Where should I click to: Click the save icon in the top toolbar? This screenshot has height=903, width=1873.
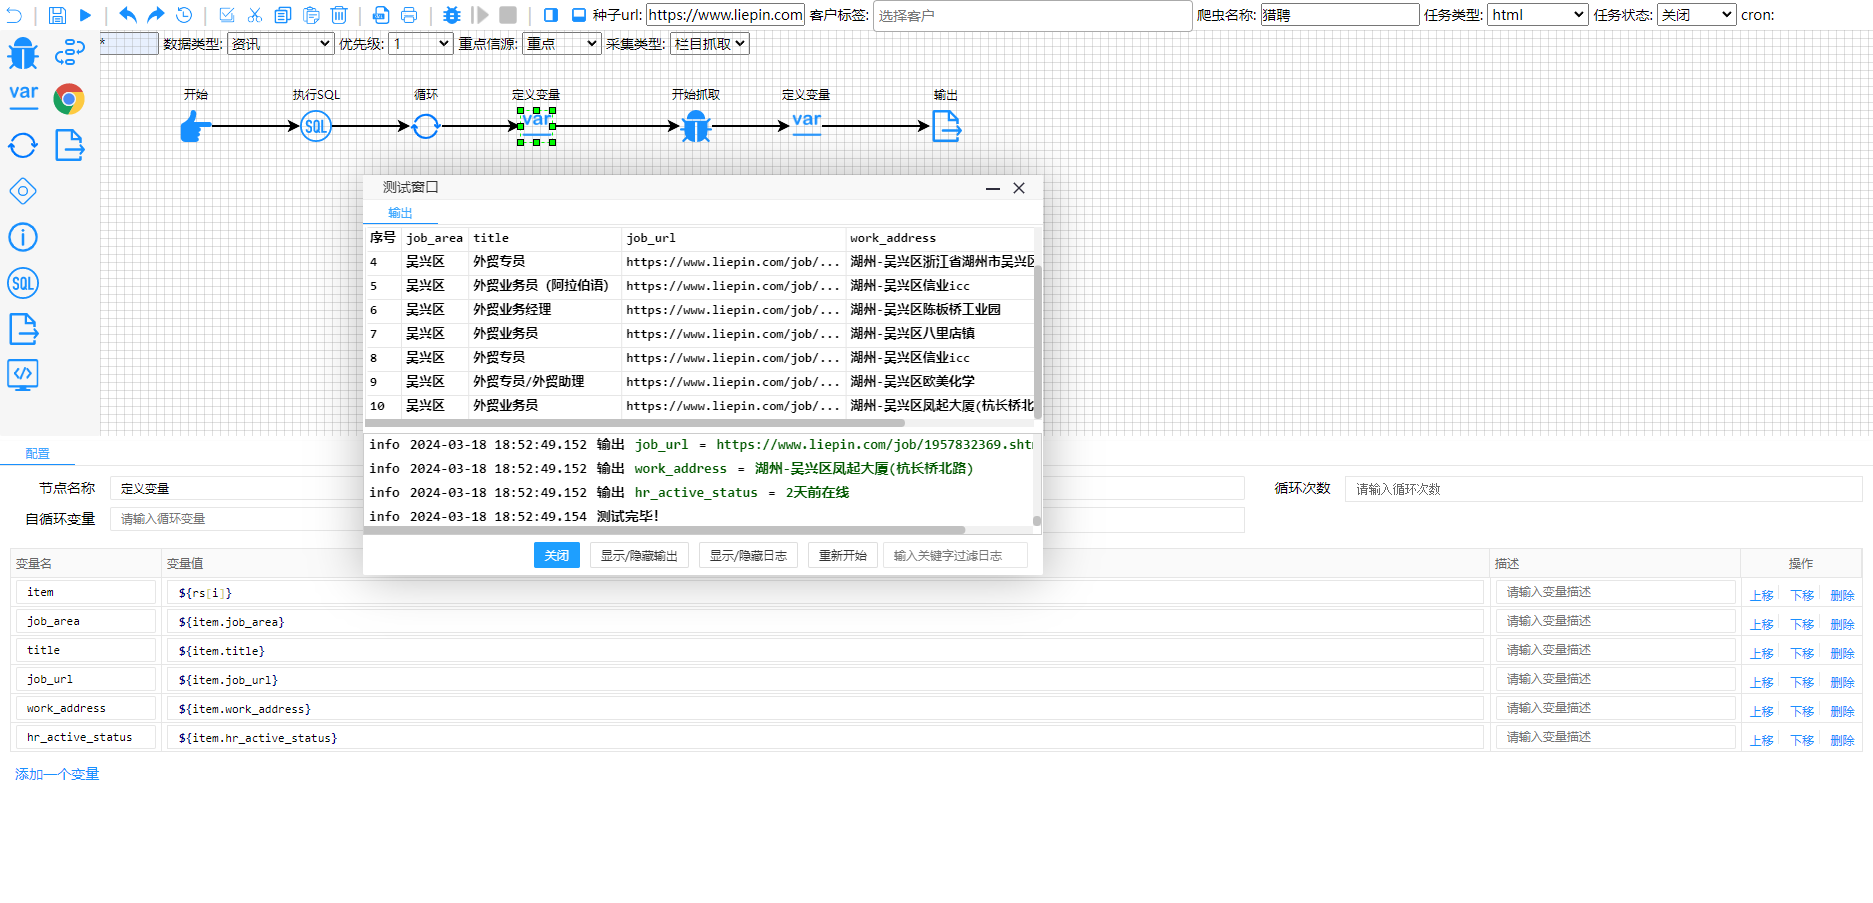click(x=57, y=15)
